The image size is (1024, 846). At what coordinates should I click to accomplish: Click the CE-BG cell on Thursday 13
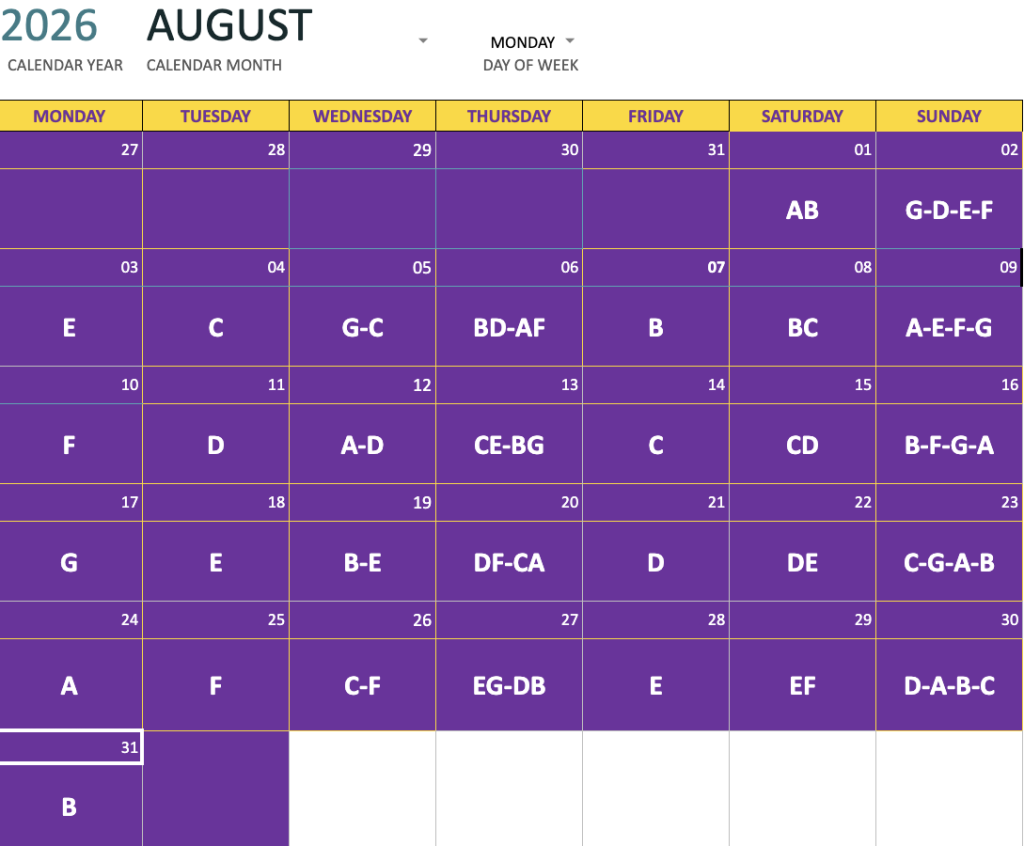509,444
